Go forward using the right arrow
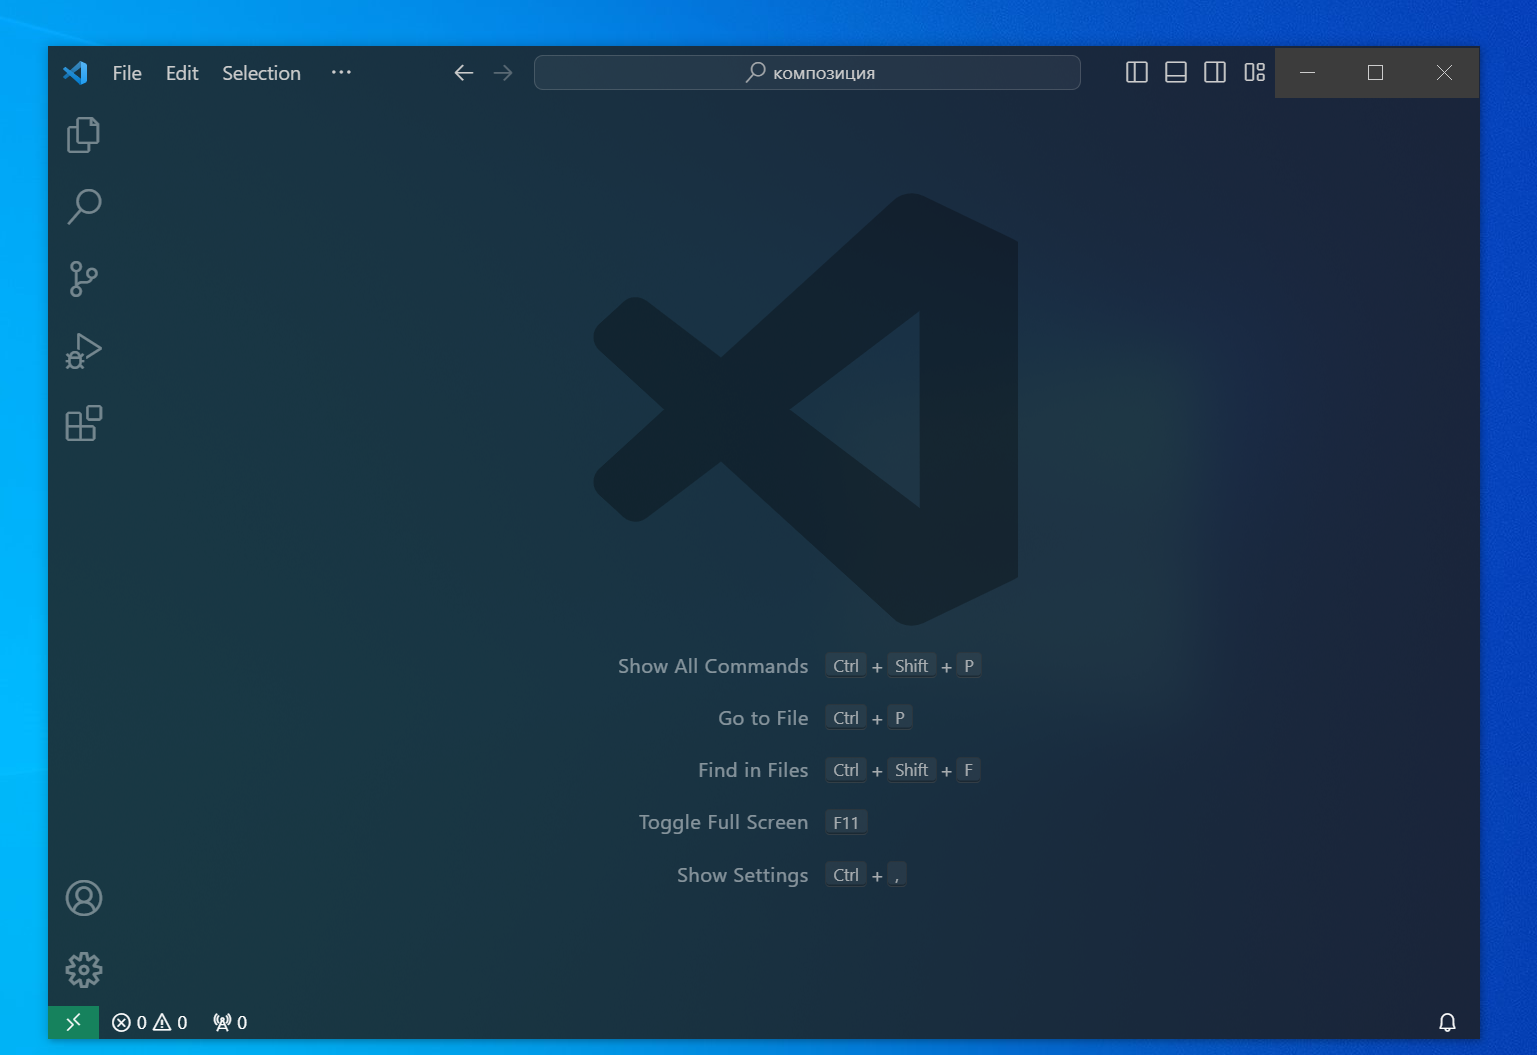 (503, 73)
